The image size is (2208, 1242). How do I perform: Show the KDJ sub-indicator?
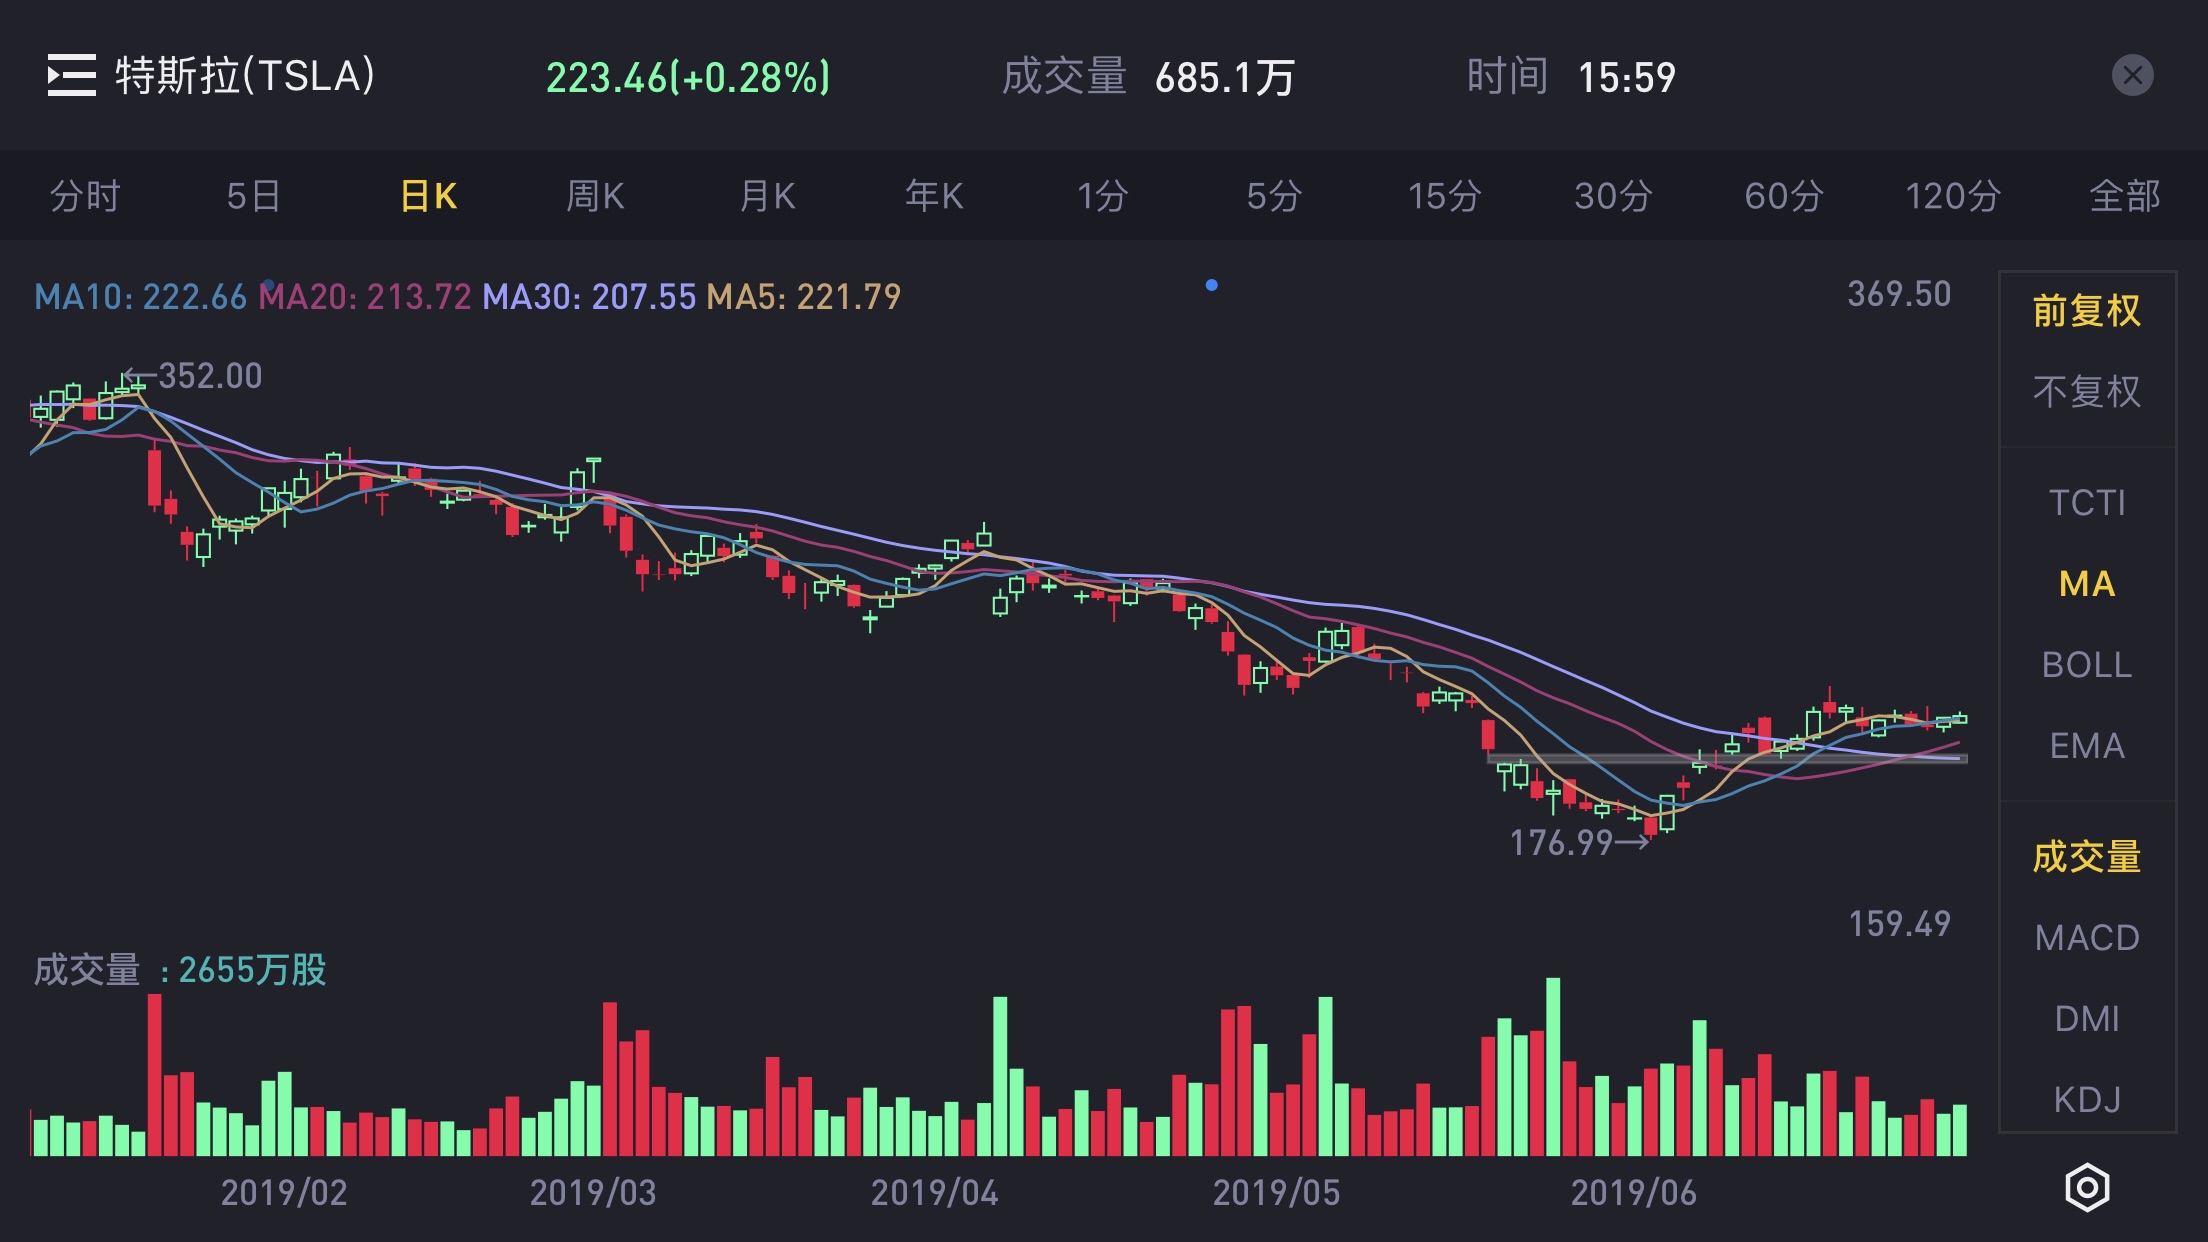[2087, 1100]
